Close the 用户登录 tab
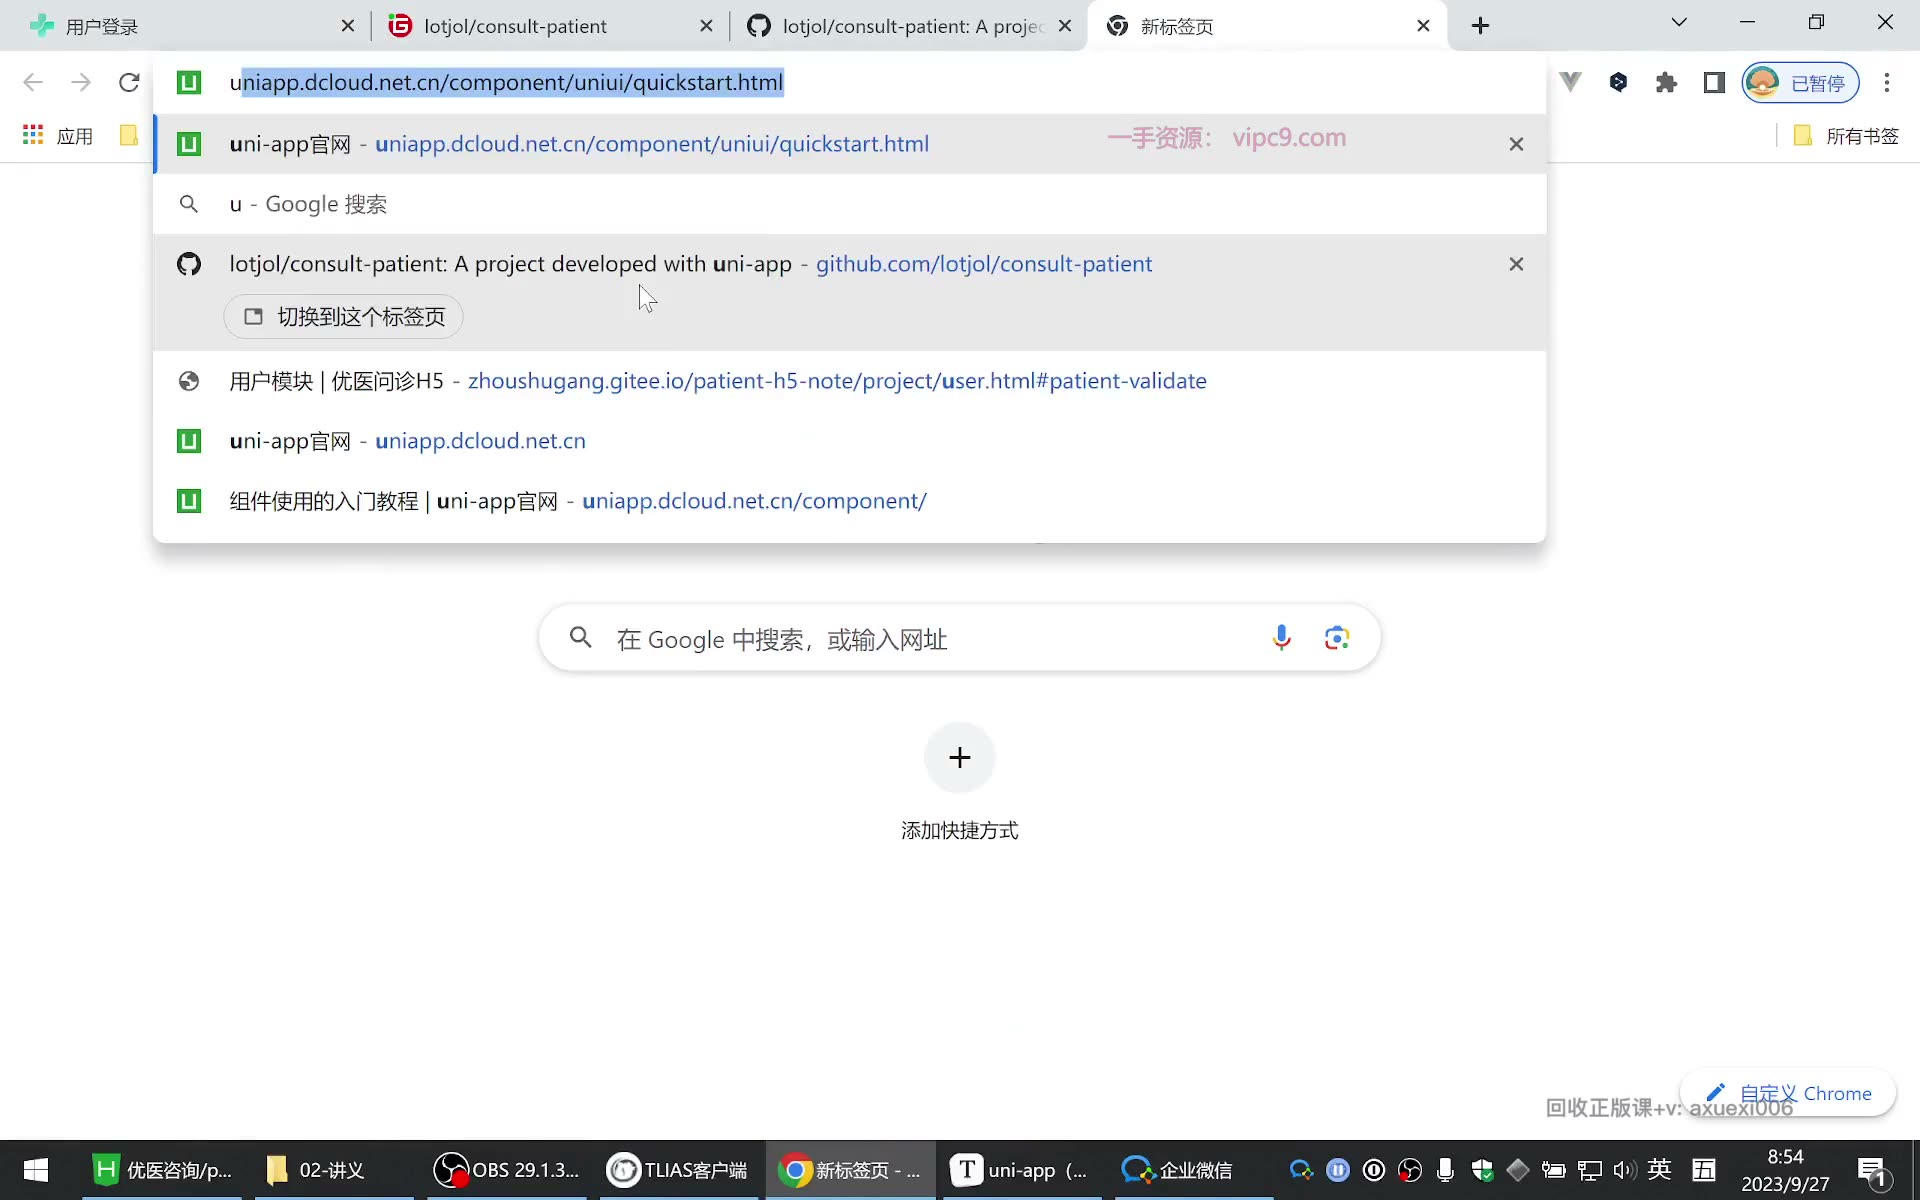 [x=348, y=26]
